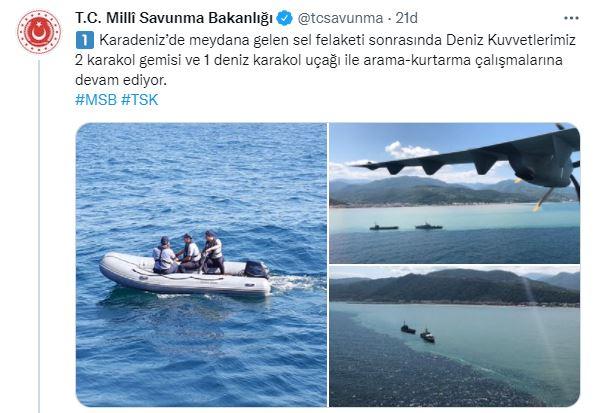
Task: Open the T.C. Millî Savunma Bakanlığı profile avatar
Action: pyautogui.click(x=39, y=32)
